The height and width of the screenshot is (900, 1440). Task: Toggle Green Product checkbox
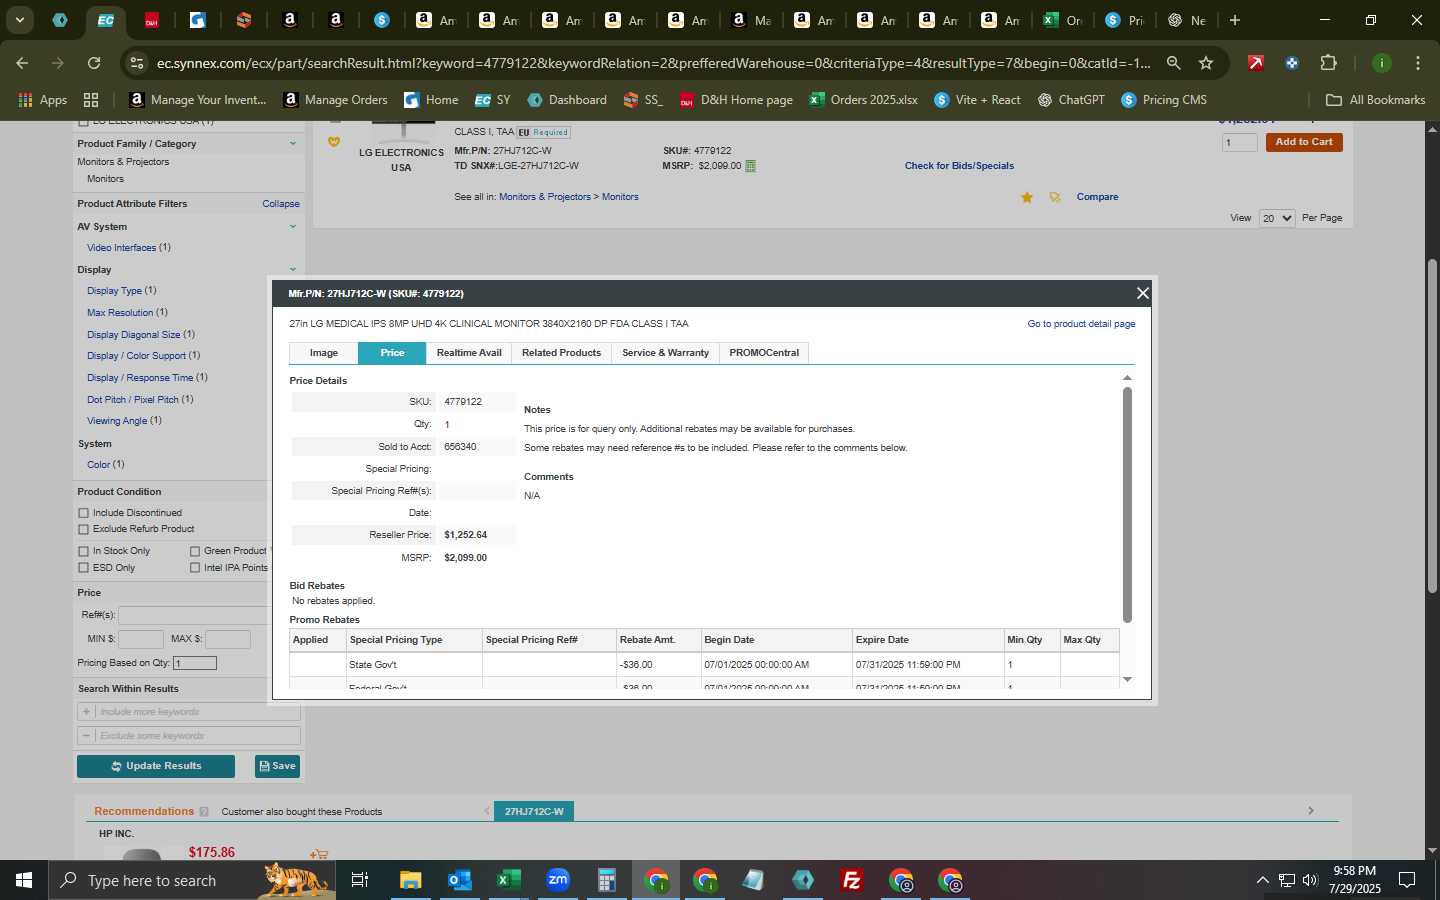click(195, 551)
